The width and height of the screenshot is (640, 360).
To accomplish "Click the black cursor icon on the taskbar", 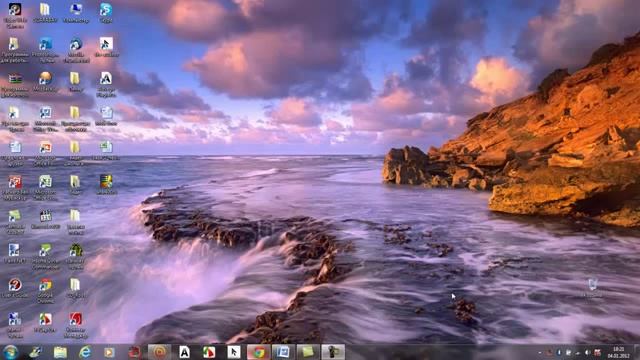I will pos(234,352).
